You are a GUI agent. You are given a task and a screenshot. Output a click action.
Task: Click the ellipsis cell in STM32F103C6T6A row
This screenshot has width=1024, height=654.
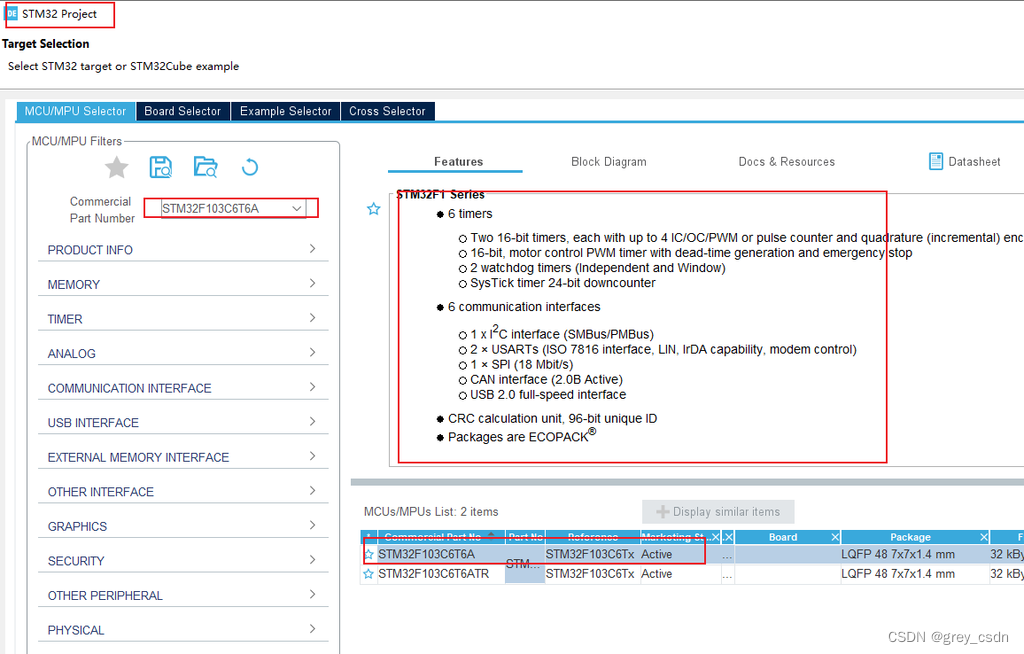(x=728, y=555)
